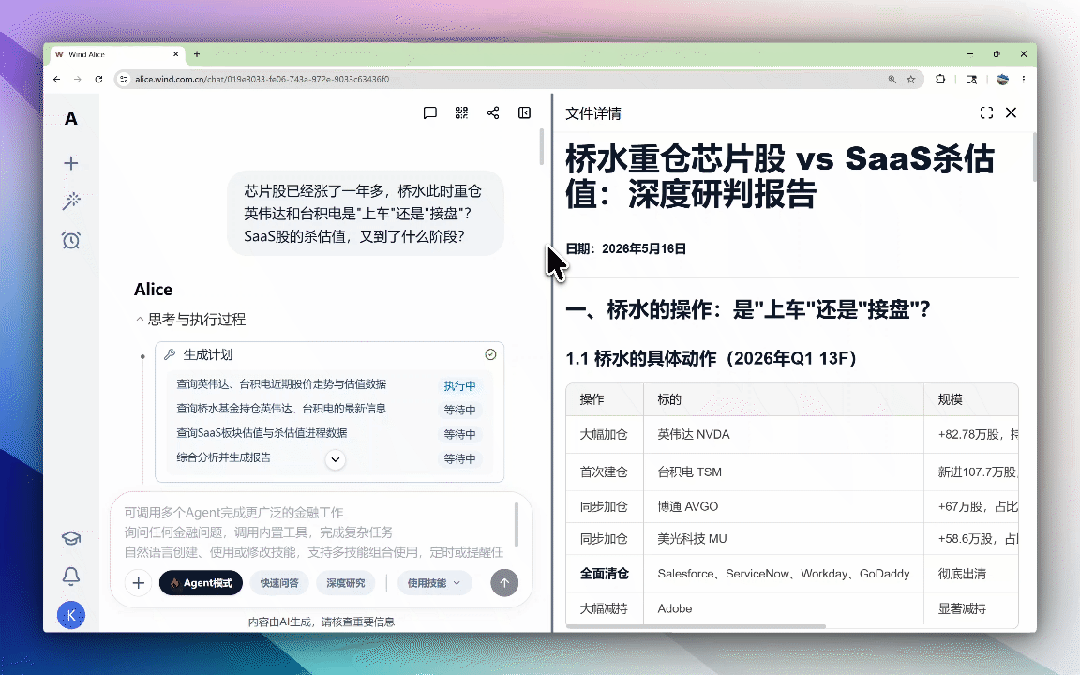Select 深度研究 mode
The height and width of the screenshot is (675, 1080).
point(346,583)
